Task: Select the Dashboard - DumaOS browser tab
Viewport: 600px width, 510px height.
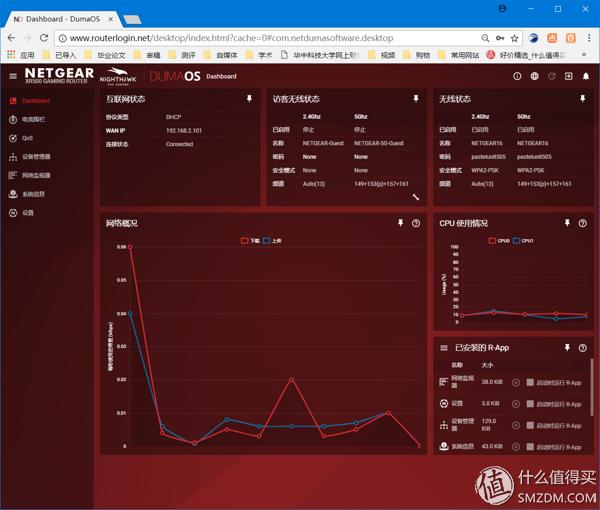Action: (x=63, y=19)
